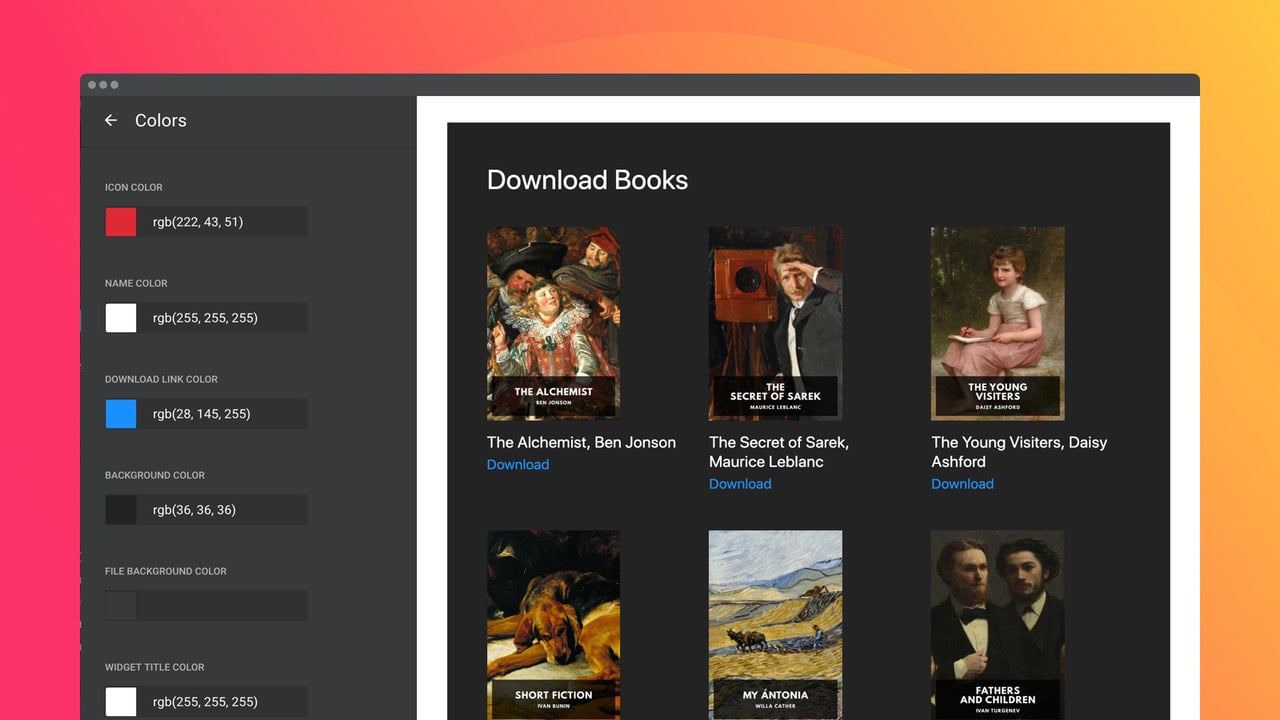This screenshot has height=720, width=1280.
Task: Download The Secret of Sarek
Action: pos(740,484)
